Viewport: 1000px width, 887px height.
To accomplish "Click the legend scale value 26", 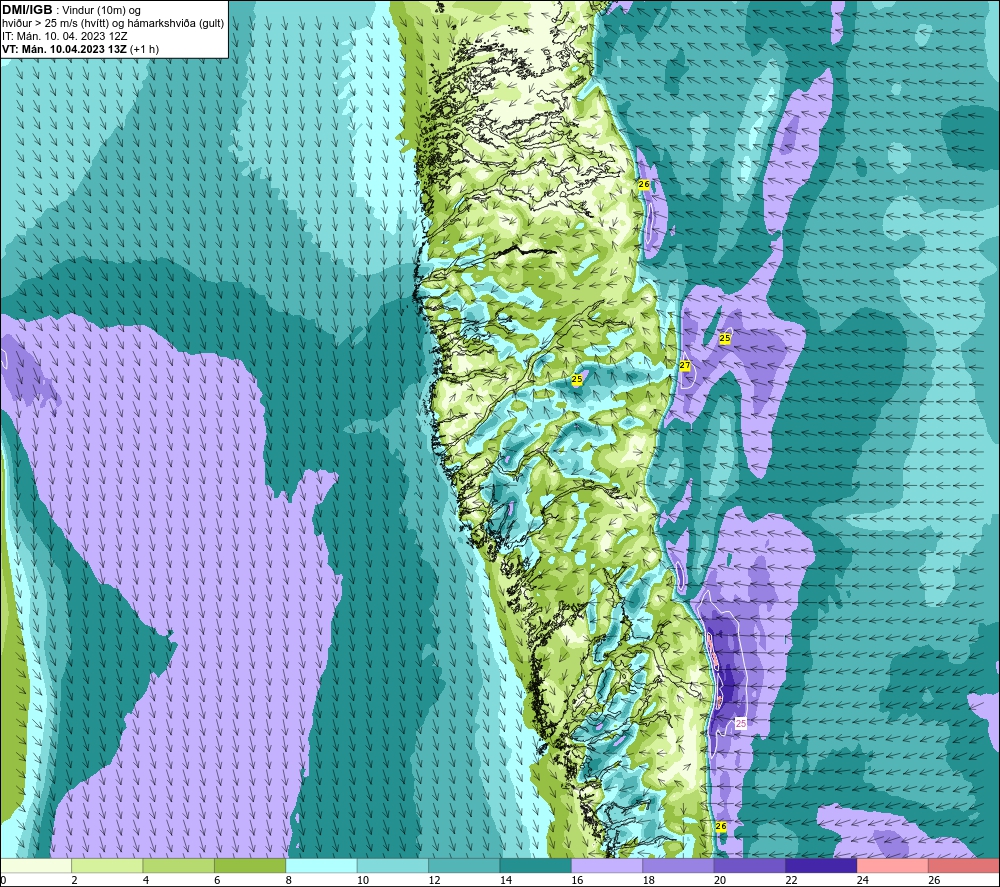I will click(934, 880).
